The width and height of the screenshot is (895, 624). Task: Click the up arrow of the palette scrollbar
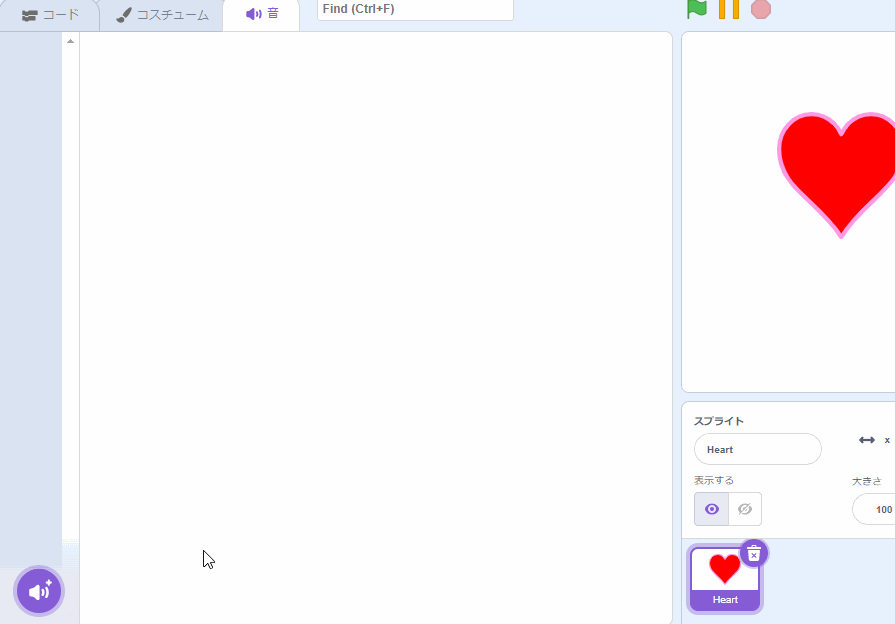69,40
